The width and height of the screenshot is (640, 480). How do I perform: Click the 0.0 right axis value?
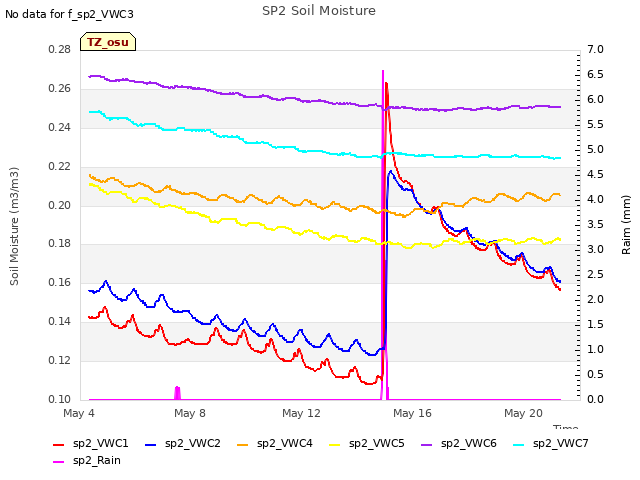[596, 399]
